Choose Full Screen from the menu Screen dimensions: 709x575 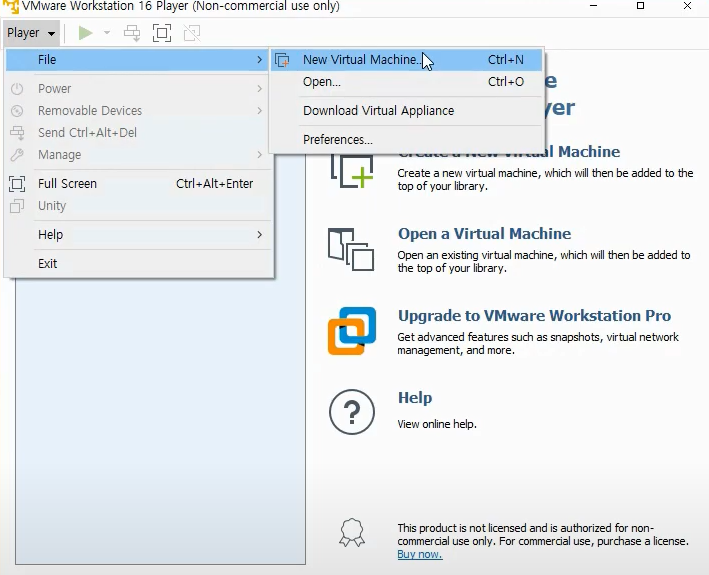(138, 184)
